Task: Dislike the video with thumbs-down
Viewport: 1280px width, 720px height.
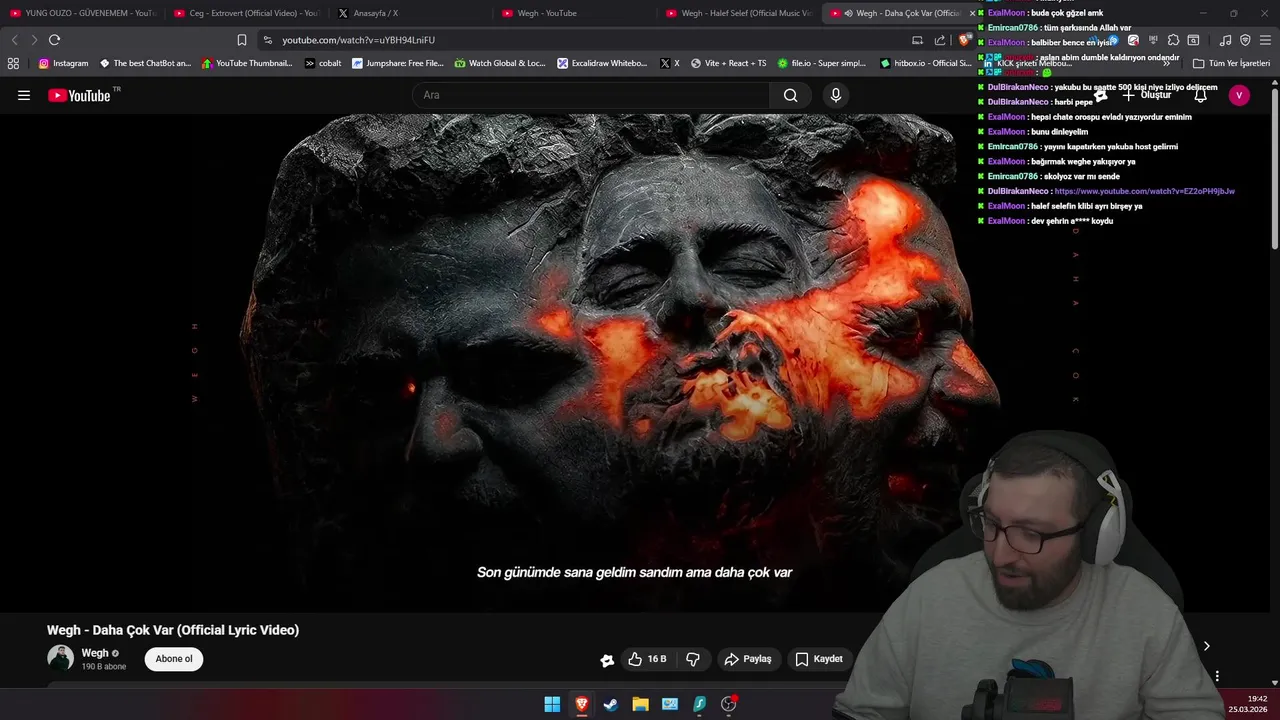Action: pyautogui.click(x=693, y=659)
